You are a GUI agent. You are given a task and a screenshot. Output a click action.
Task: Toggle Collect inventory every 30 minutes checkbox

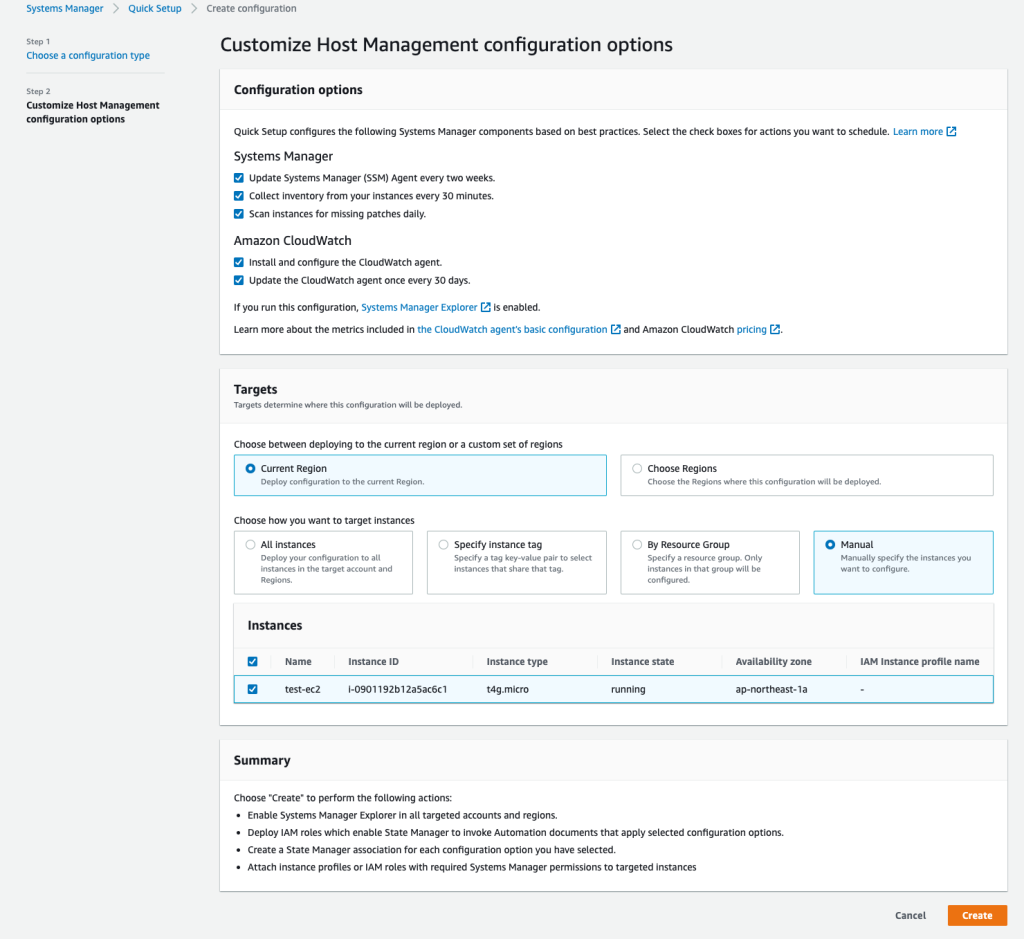coord(239,196)
